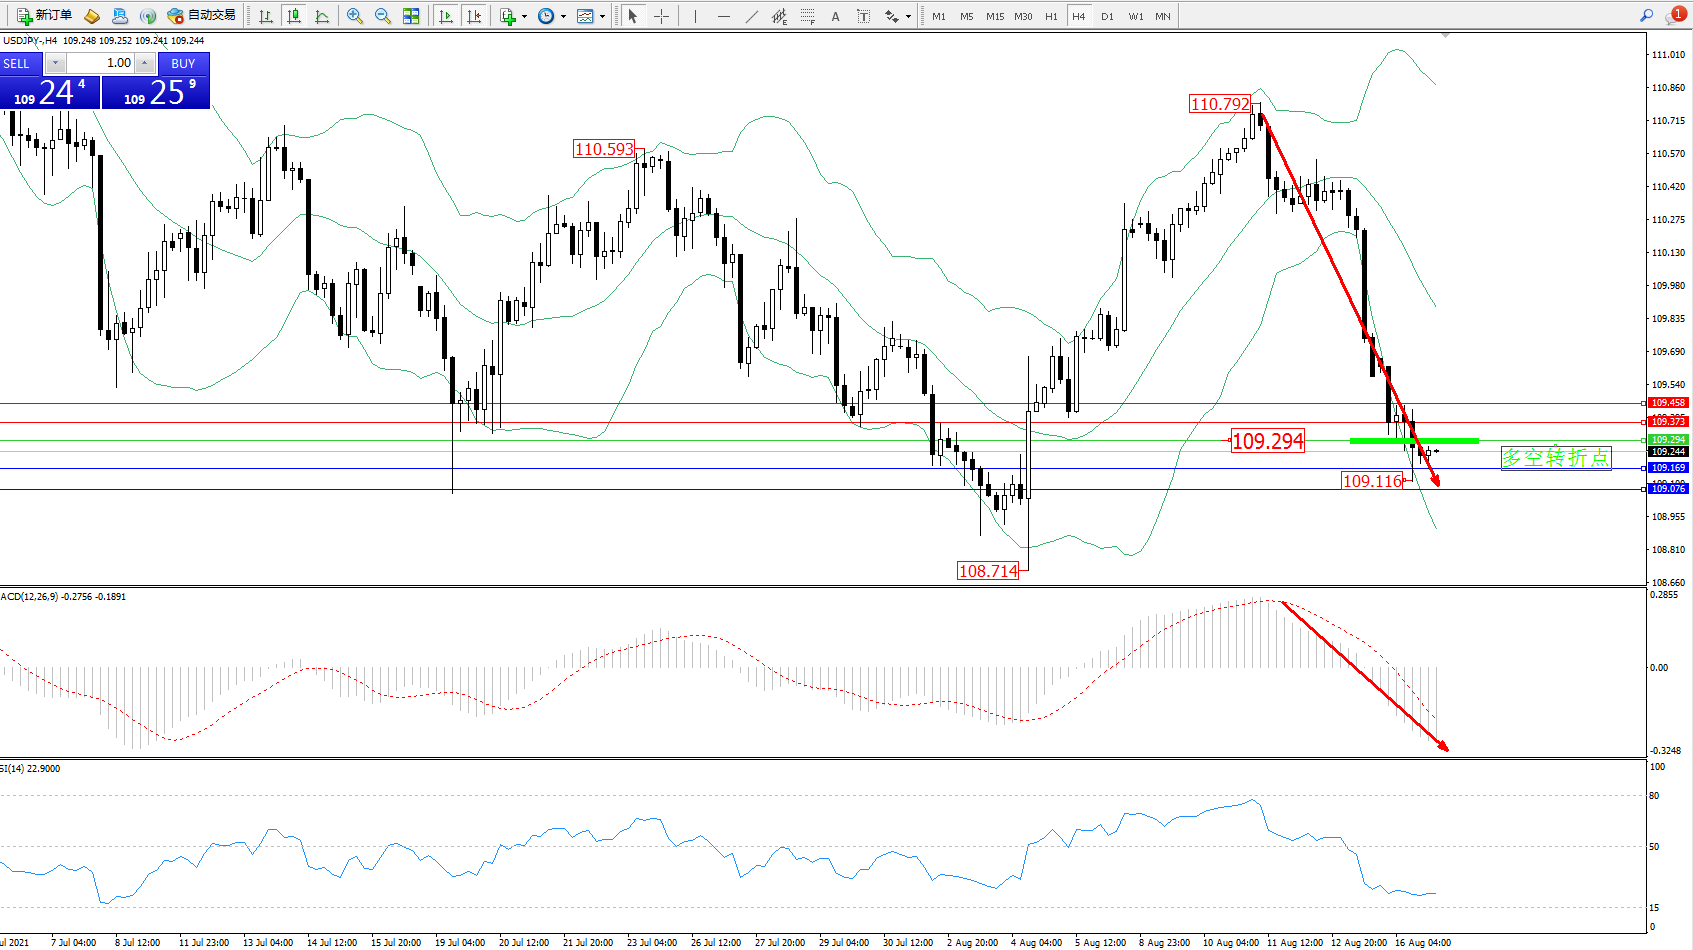
Task: Expand the chart periods clock dropdown
Action: point(563,16)
